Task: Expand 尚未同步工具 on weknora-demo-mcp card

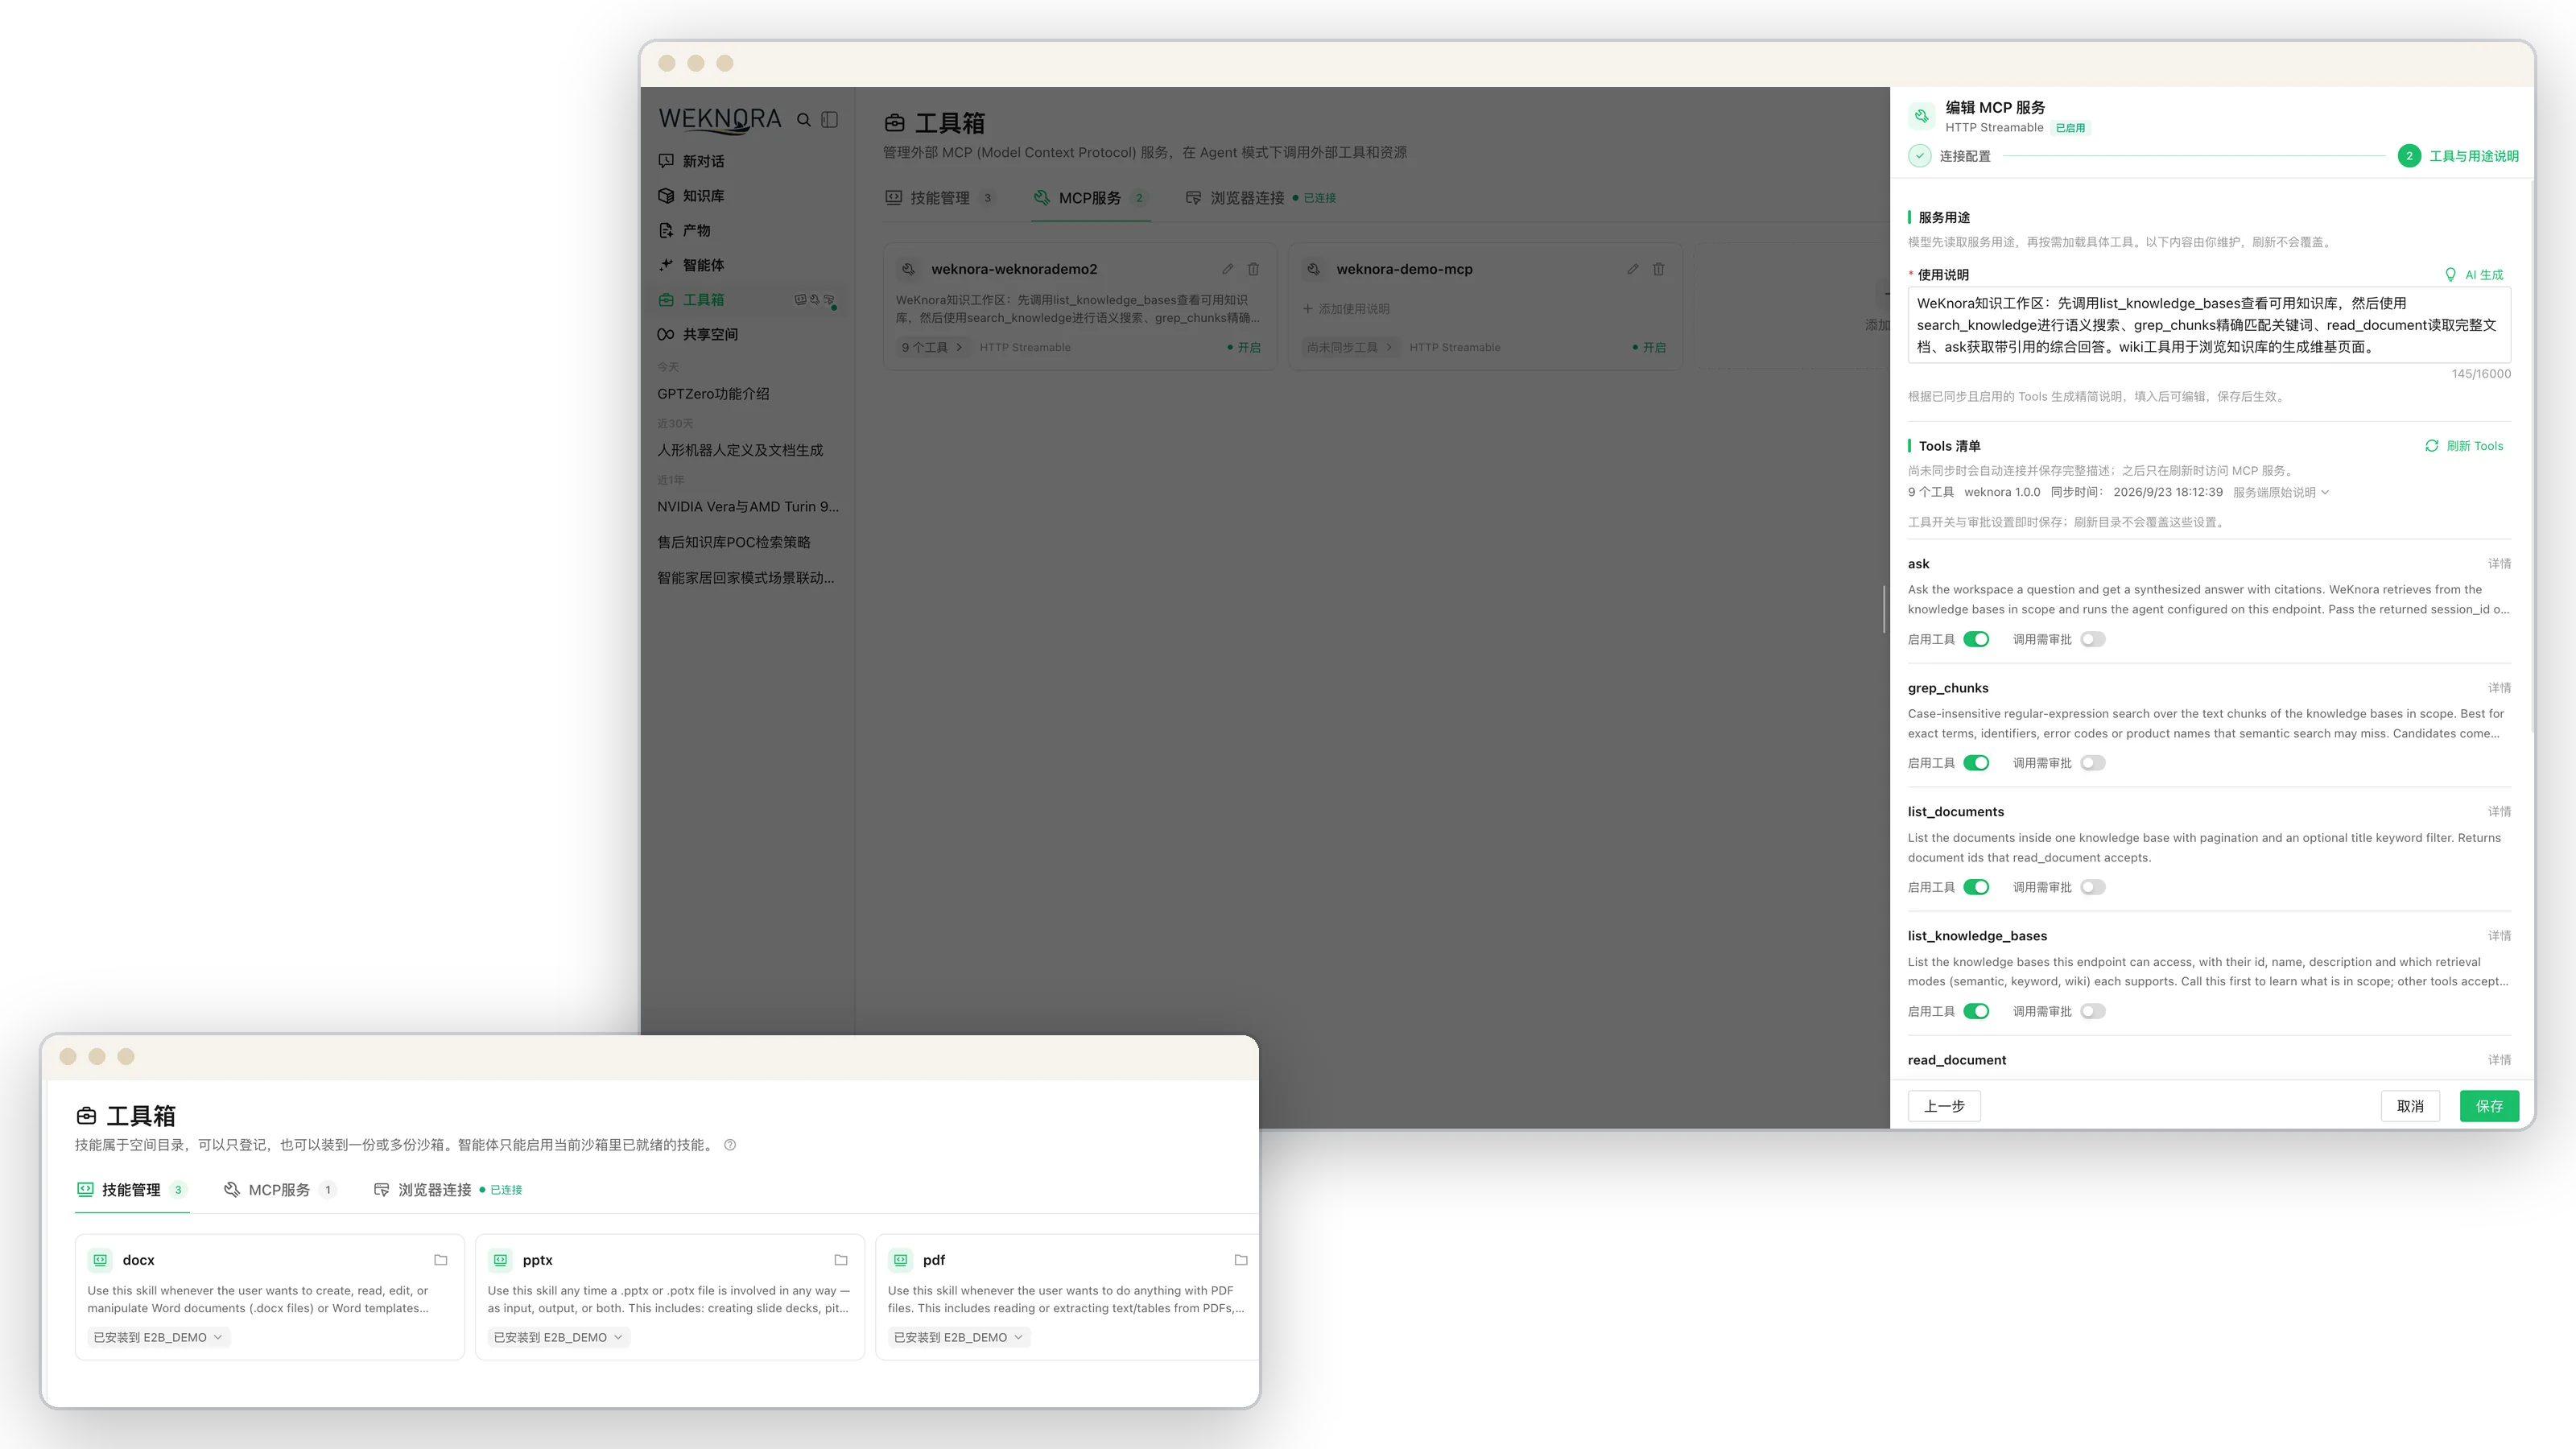Action: point(1349,347)
